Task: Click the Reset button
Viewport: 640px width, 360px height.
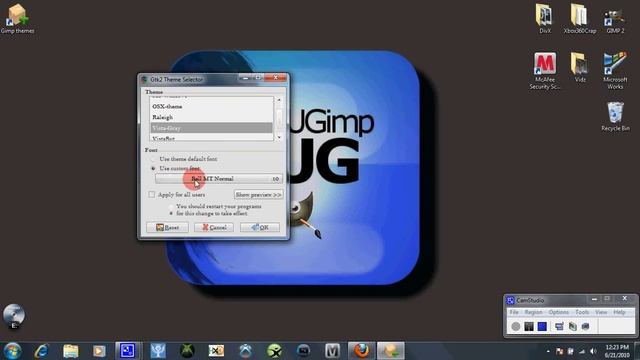Action: coord(167,227)
